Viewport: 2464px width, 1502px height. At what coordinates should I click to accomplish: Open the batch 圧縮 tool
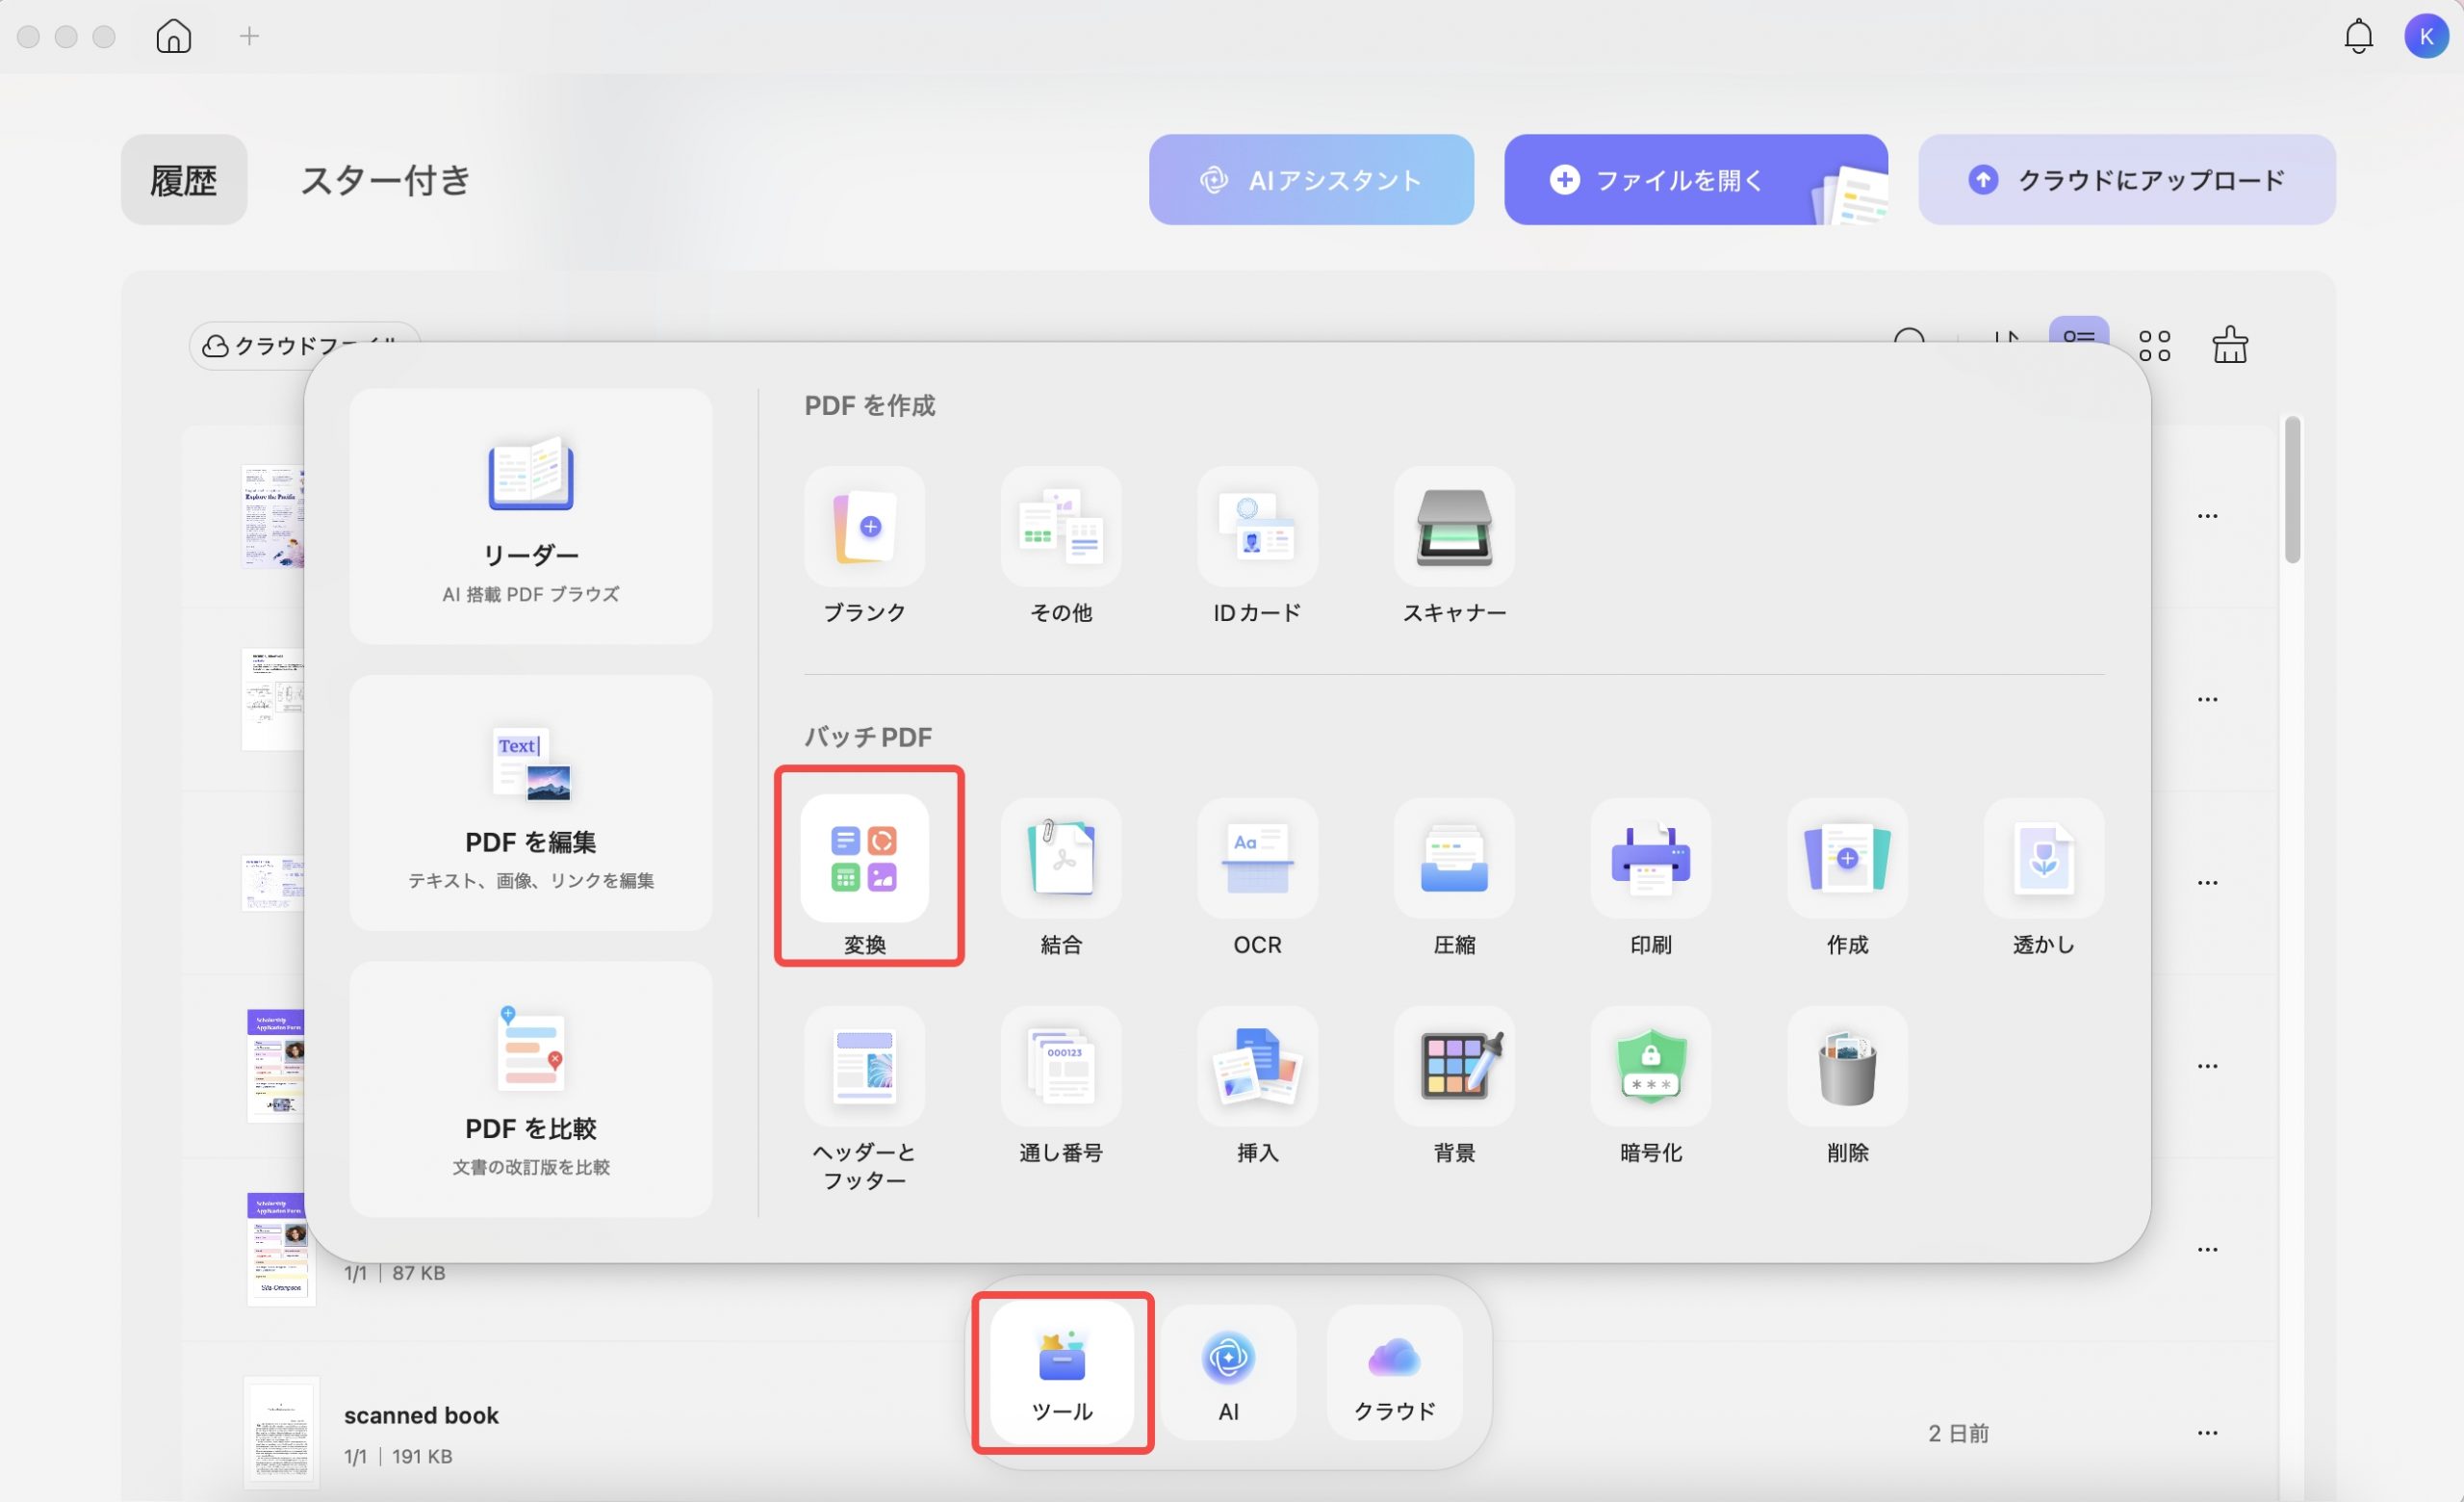pyautogui.click(x=1454, y=858)
